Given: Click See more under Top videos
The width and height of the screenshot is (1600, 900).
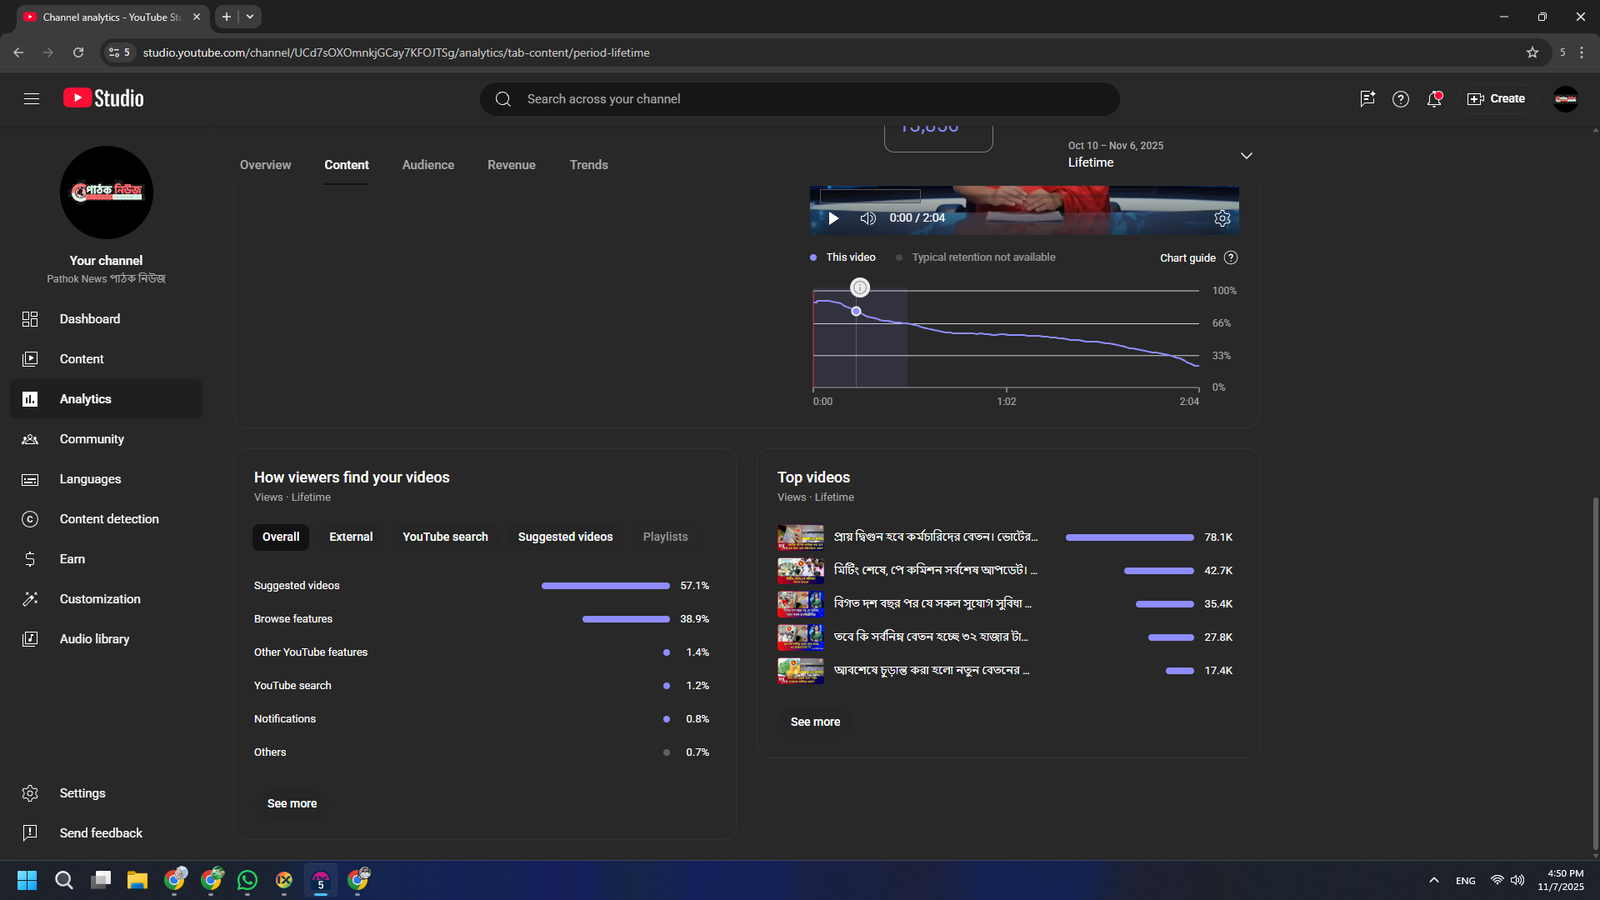Looking at the screenshot, I should 815,722.
